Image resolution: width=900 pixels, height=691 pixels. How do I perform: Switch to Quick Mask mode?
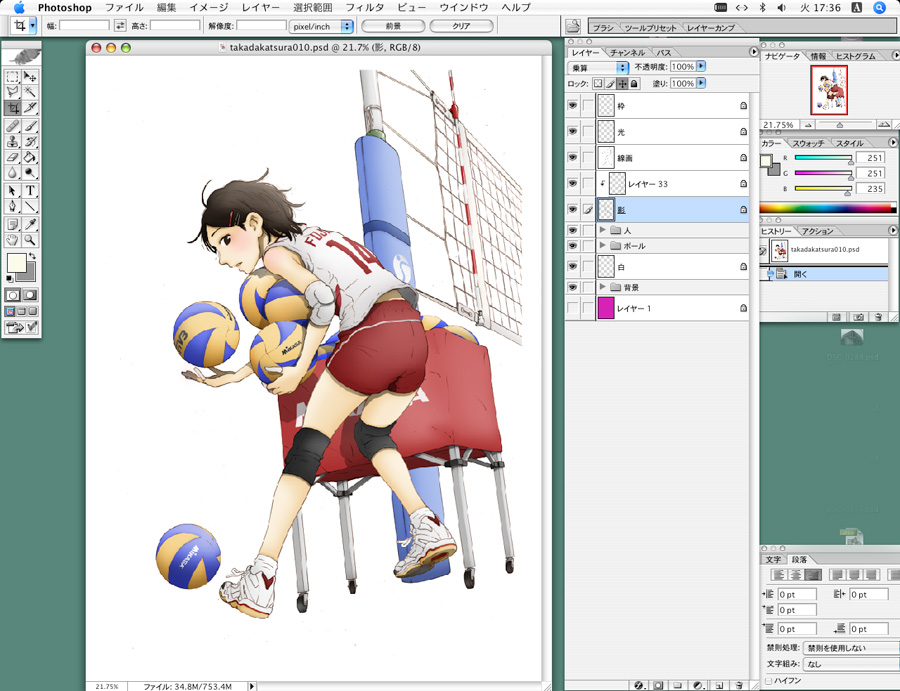coord(30,295)
